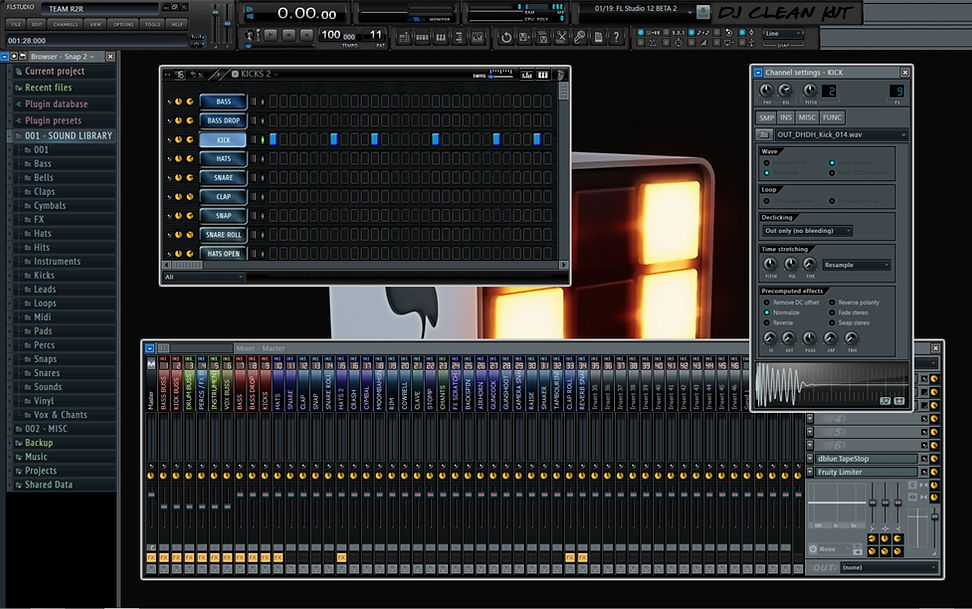The image size is (972, 609).
Task: Open the Fruity Limiter effect slot
Action: pos(867,472)
